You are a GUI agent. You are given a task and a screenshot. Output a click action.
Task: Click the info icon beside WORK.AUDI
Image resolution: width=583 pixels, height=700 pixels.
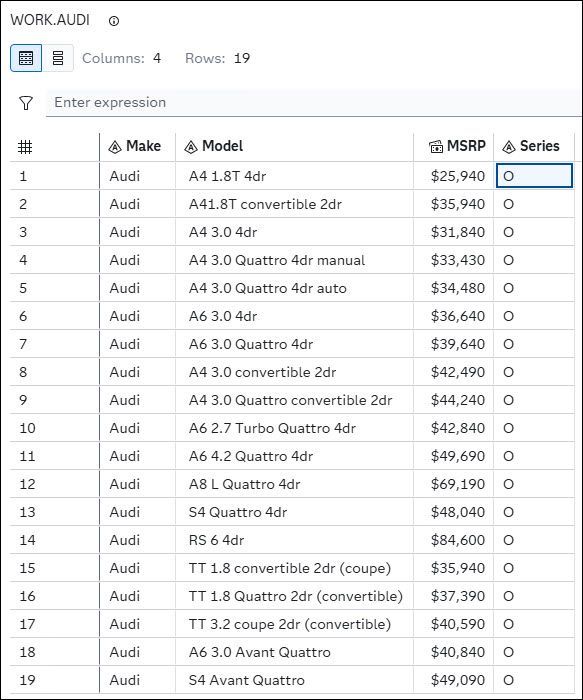(114, 21)
